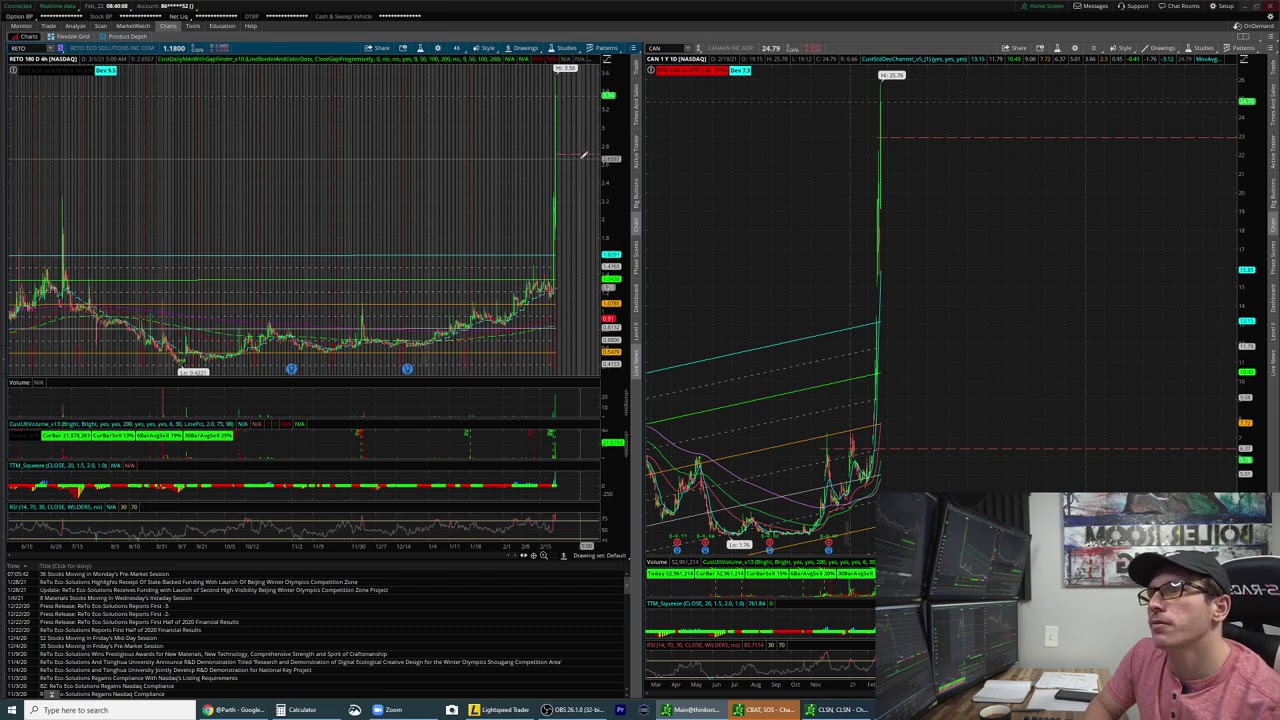Viewport: 1280px width, 720px height.
Task: Select the Product Depth sub-tab
Action: [x=123, y=36]
